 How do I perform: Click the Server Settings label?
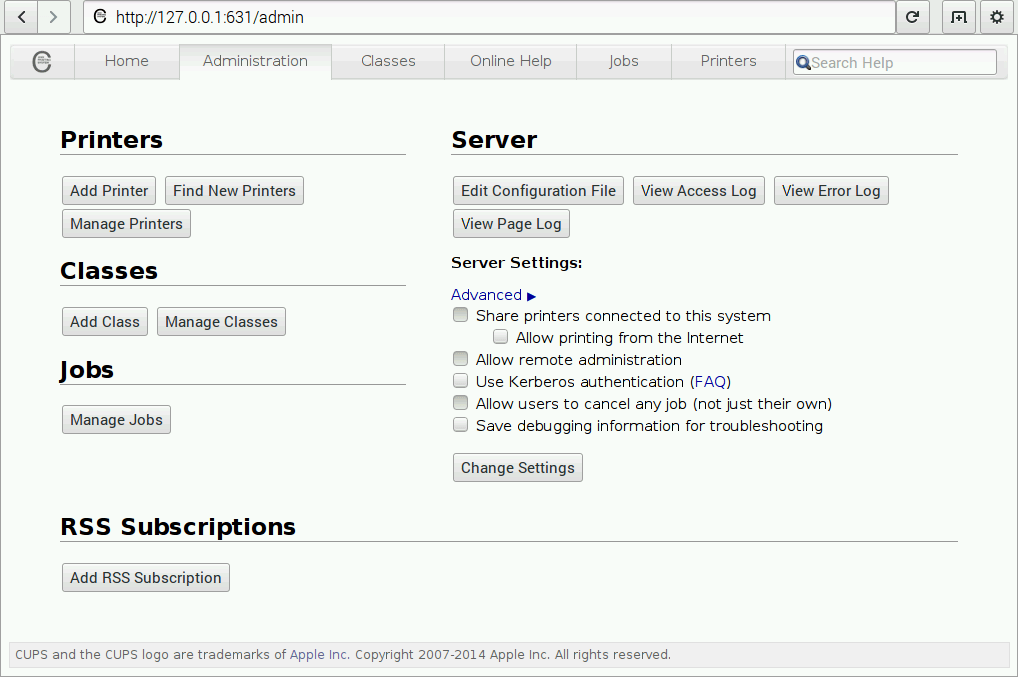517,263
